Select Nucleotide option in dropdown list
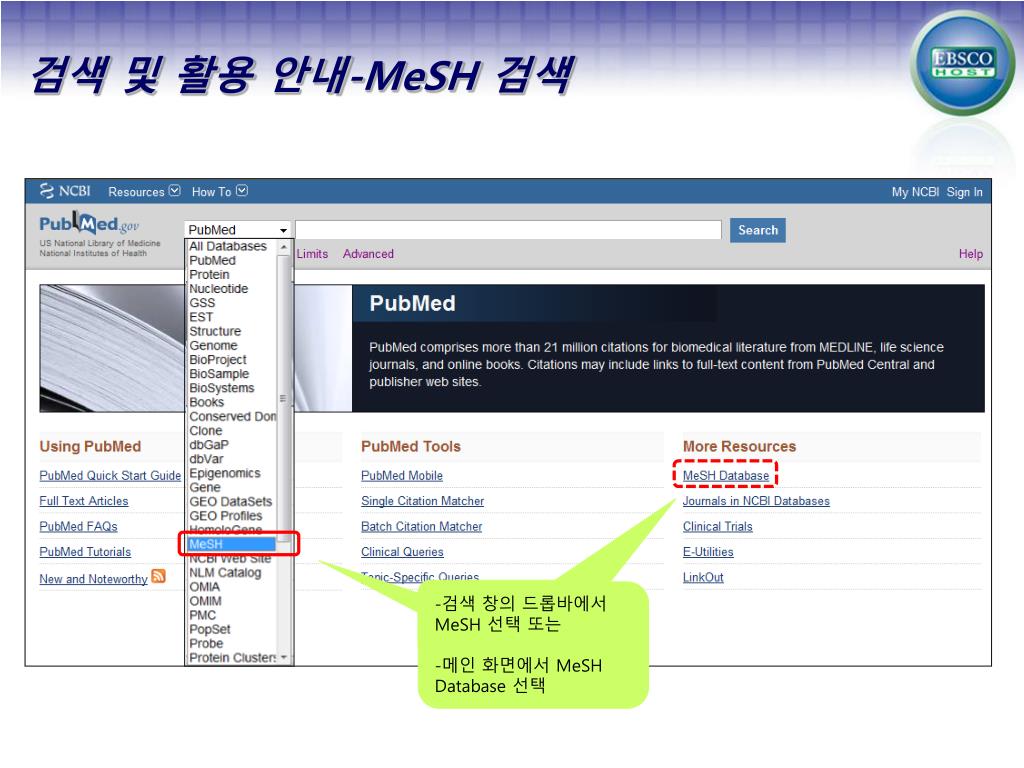 [218, 289]
